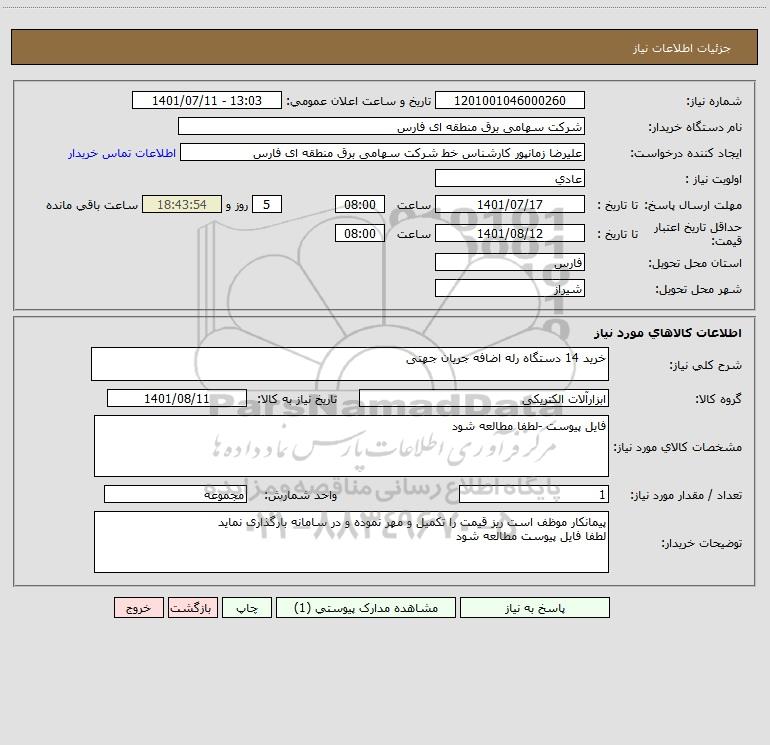Image resolution: width=770 pixels, height=745 pixels.
Task: Click the remaining days field showing 5
Action: tap(267, 204)
